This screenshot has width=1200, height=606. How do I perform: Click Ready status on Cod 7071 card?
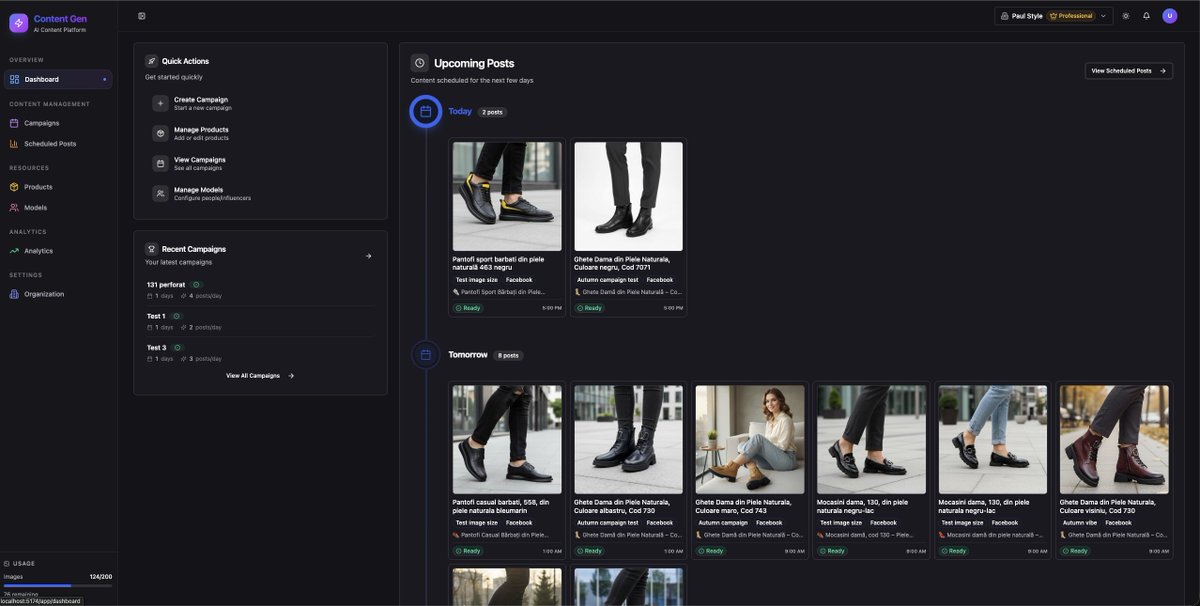(x=590, y=308)
